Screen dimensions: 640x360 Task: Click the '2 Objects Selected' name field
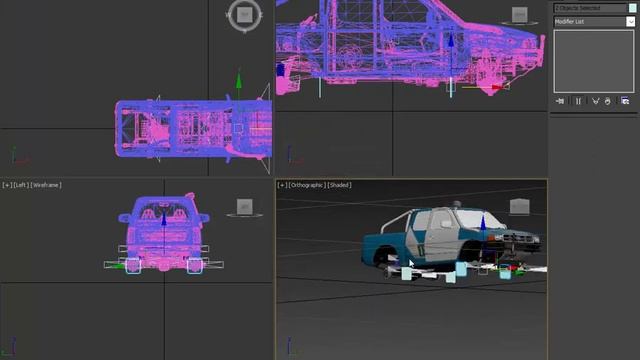pyautogui.click(x=590, y=8)
